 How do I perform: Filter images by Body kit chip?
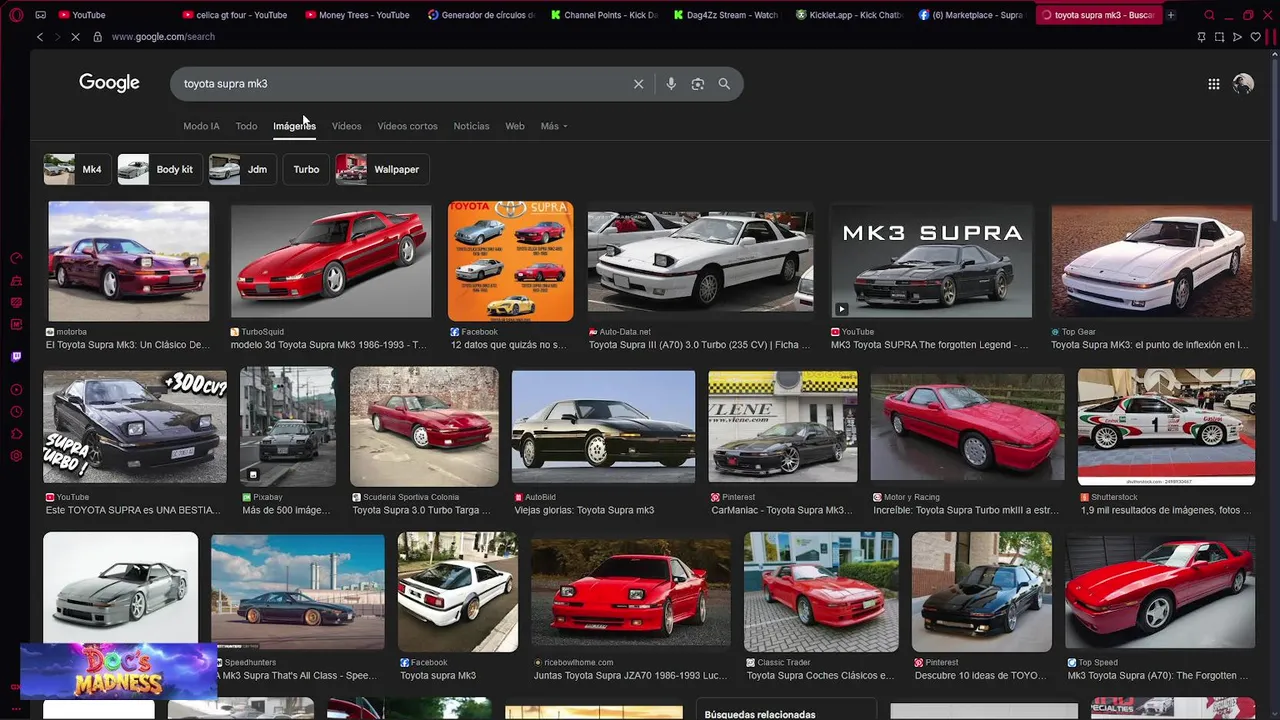159,169
